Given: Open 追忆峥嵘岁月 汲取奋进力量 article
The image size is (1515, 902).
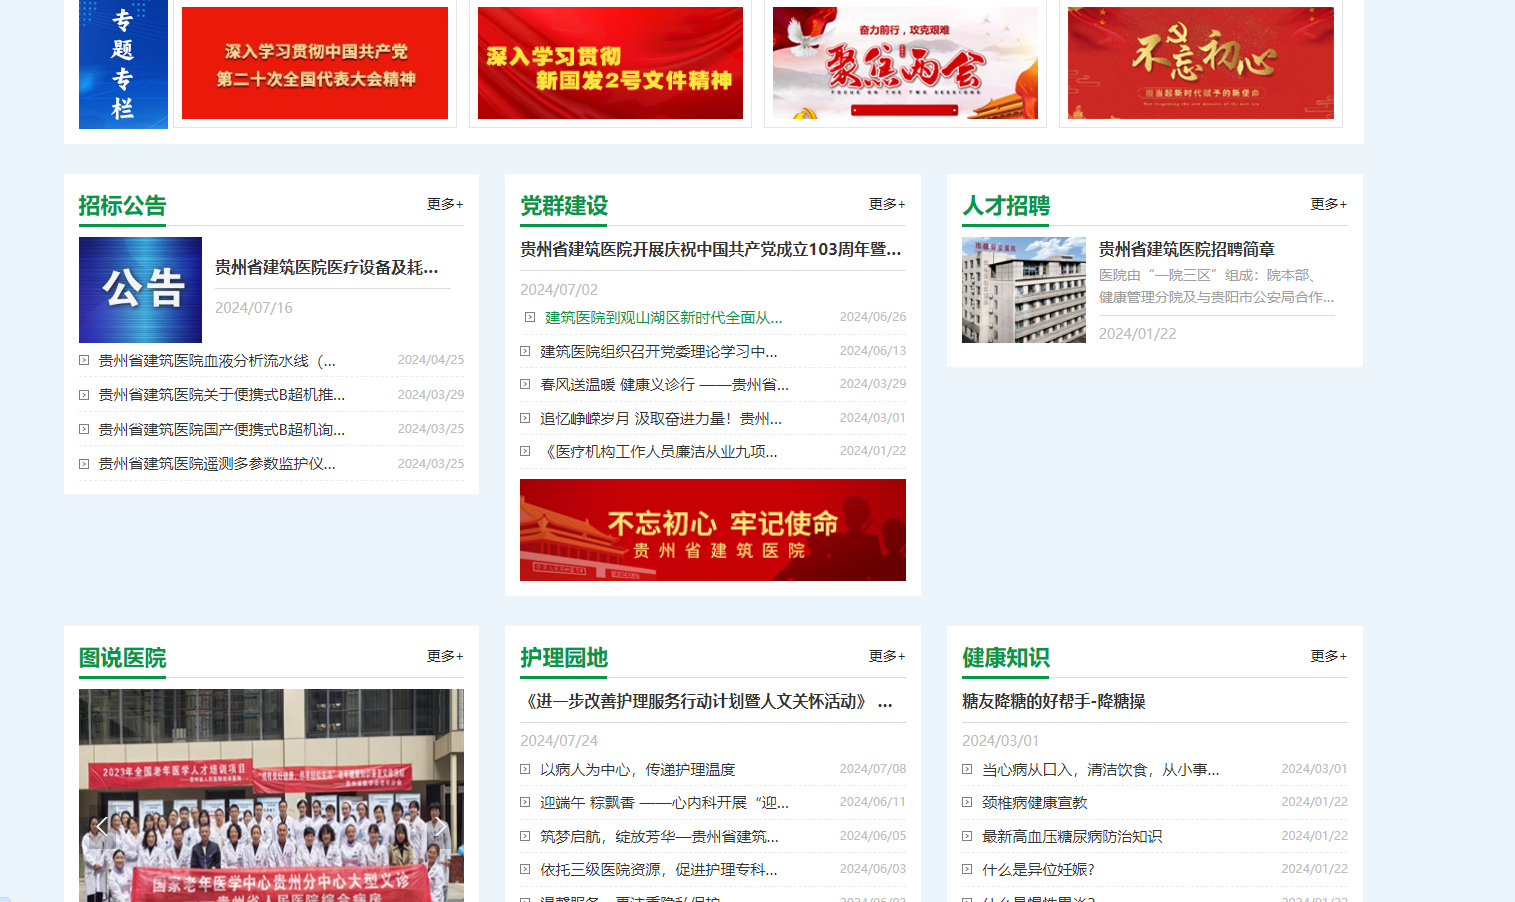Looking at the screenshot, I should coord(661,418).
